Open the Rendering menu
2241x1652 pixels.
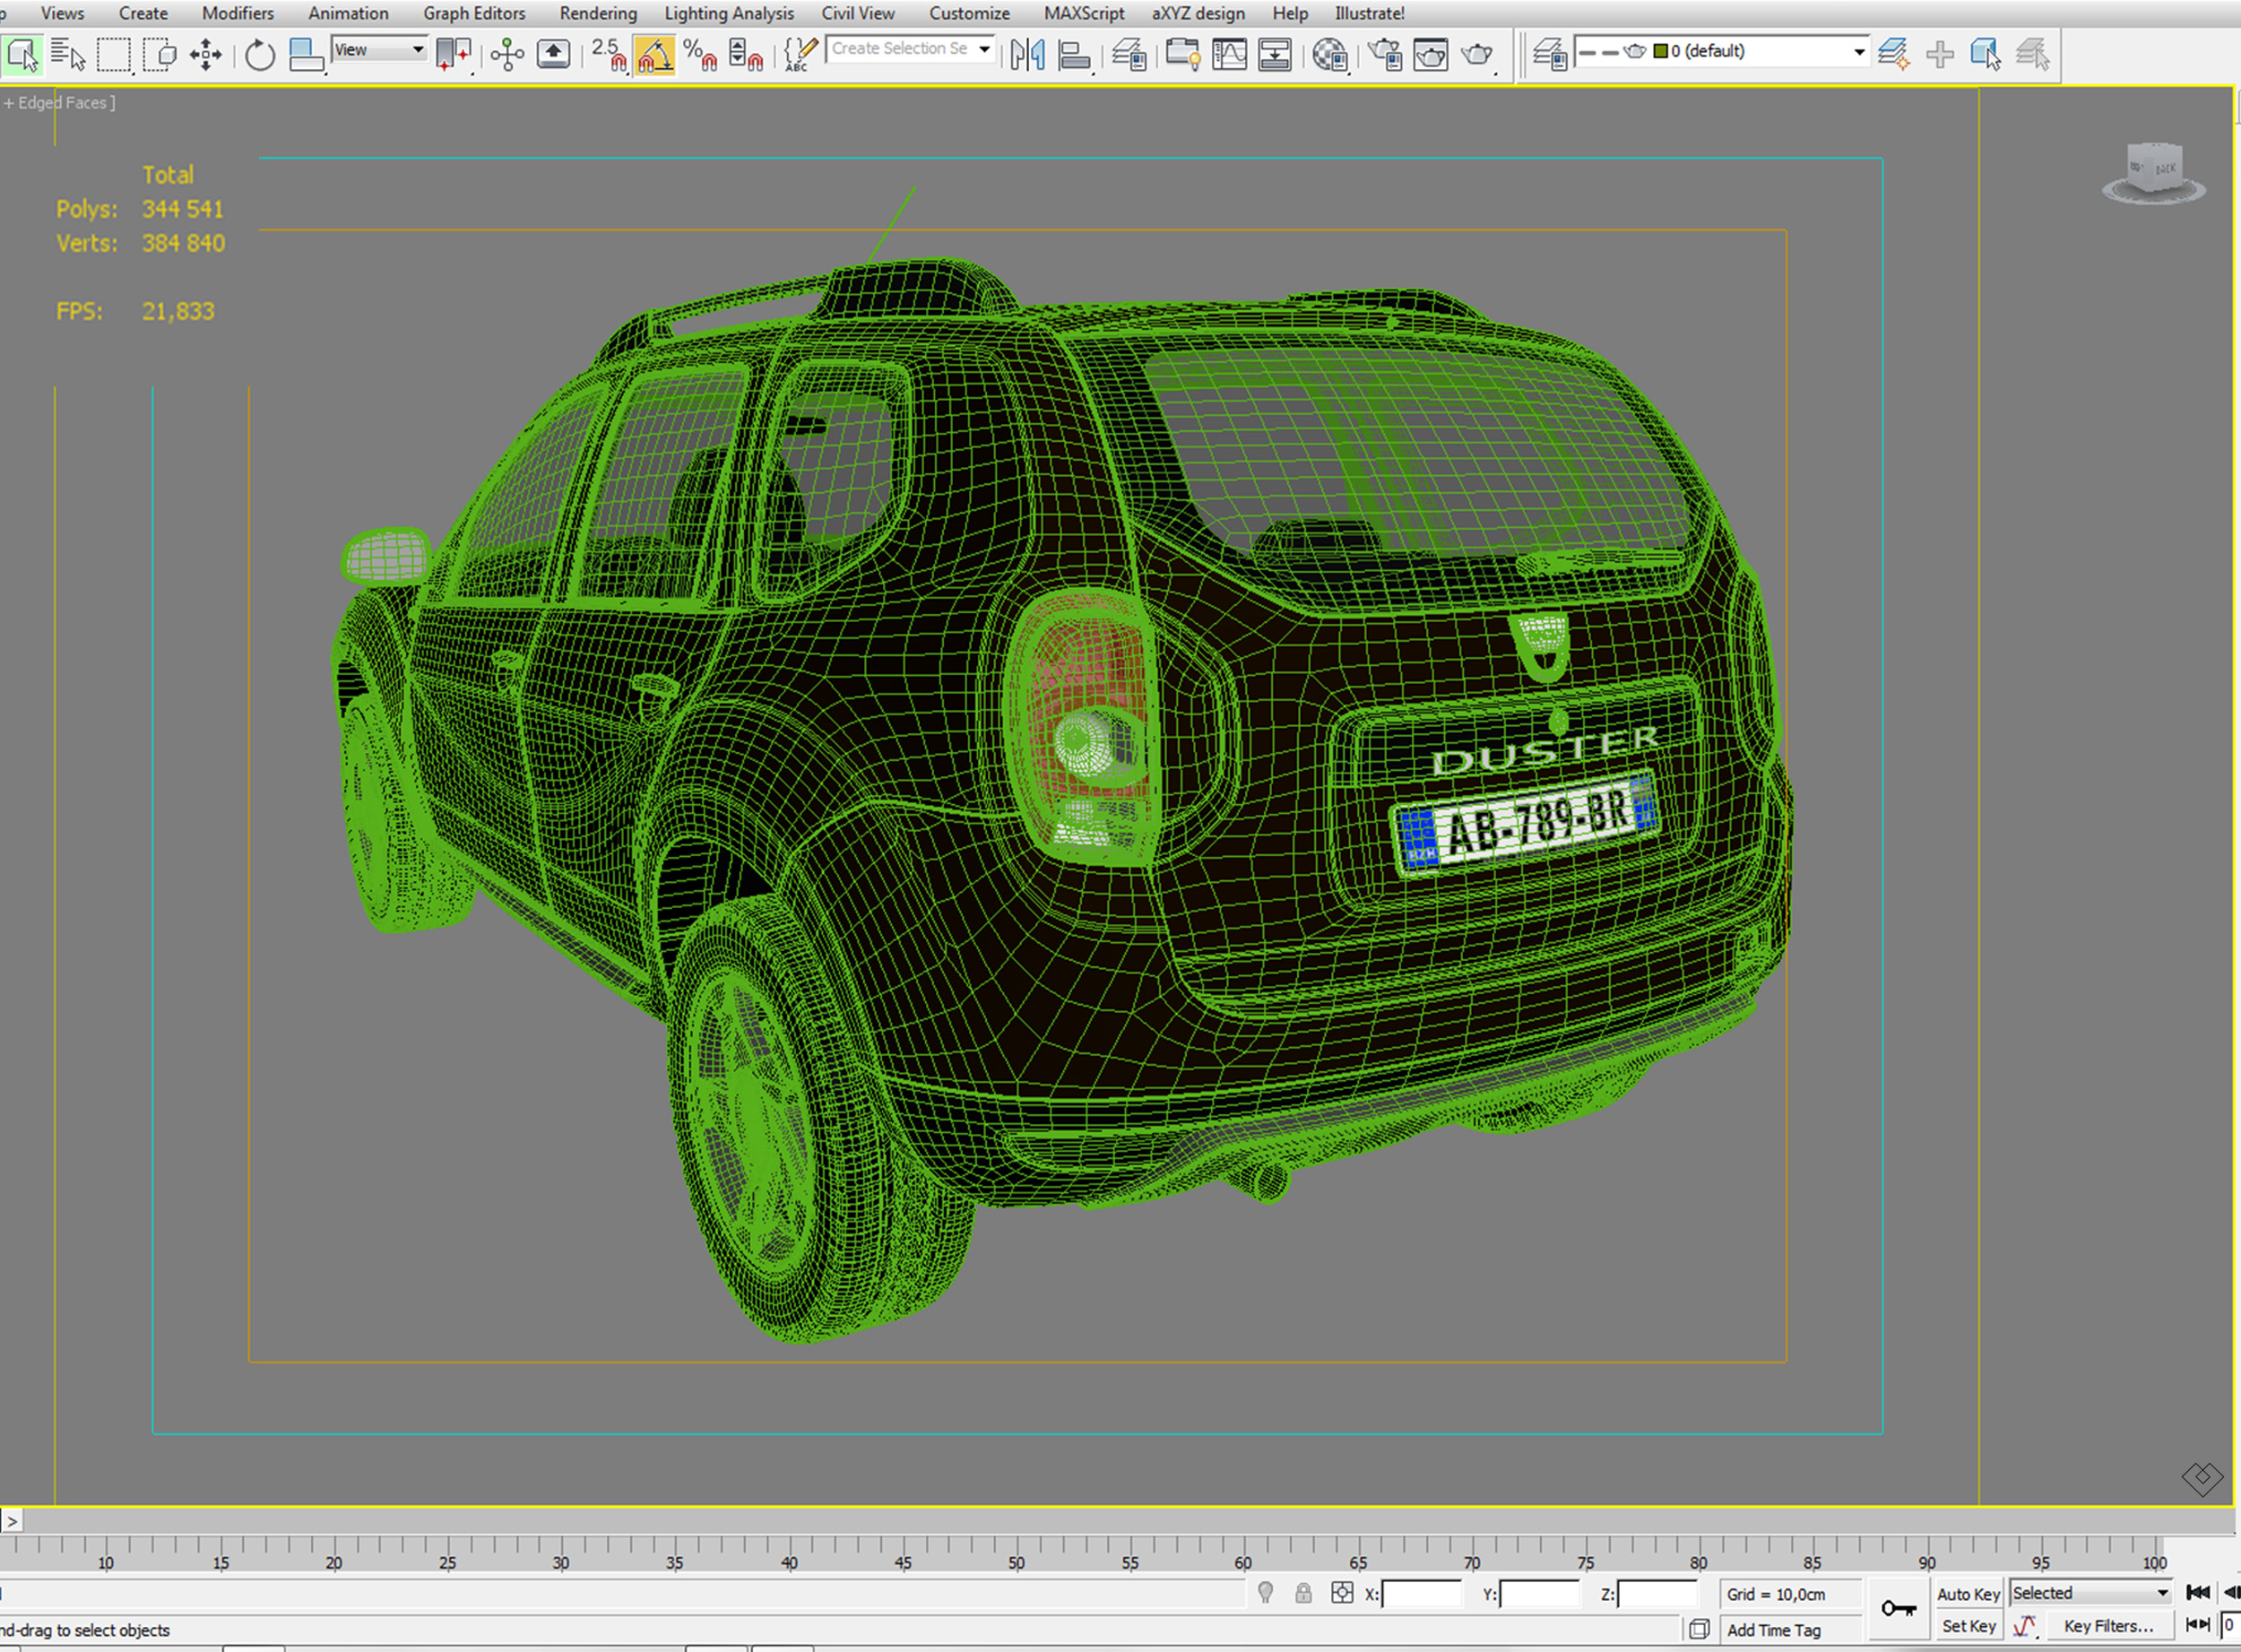click(x=598, y=13)
